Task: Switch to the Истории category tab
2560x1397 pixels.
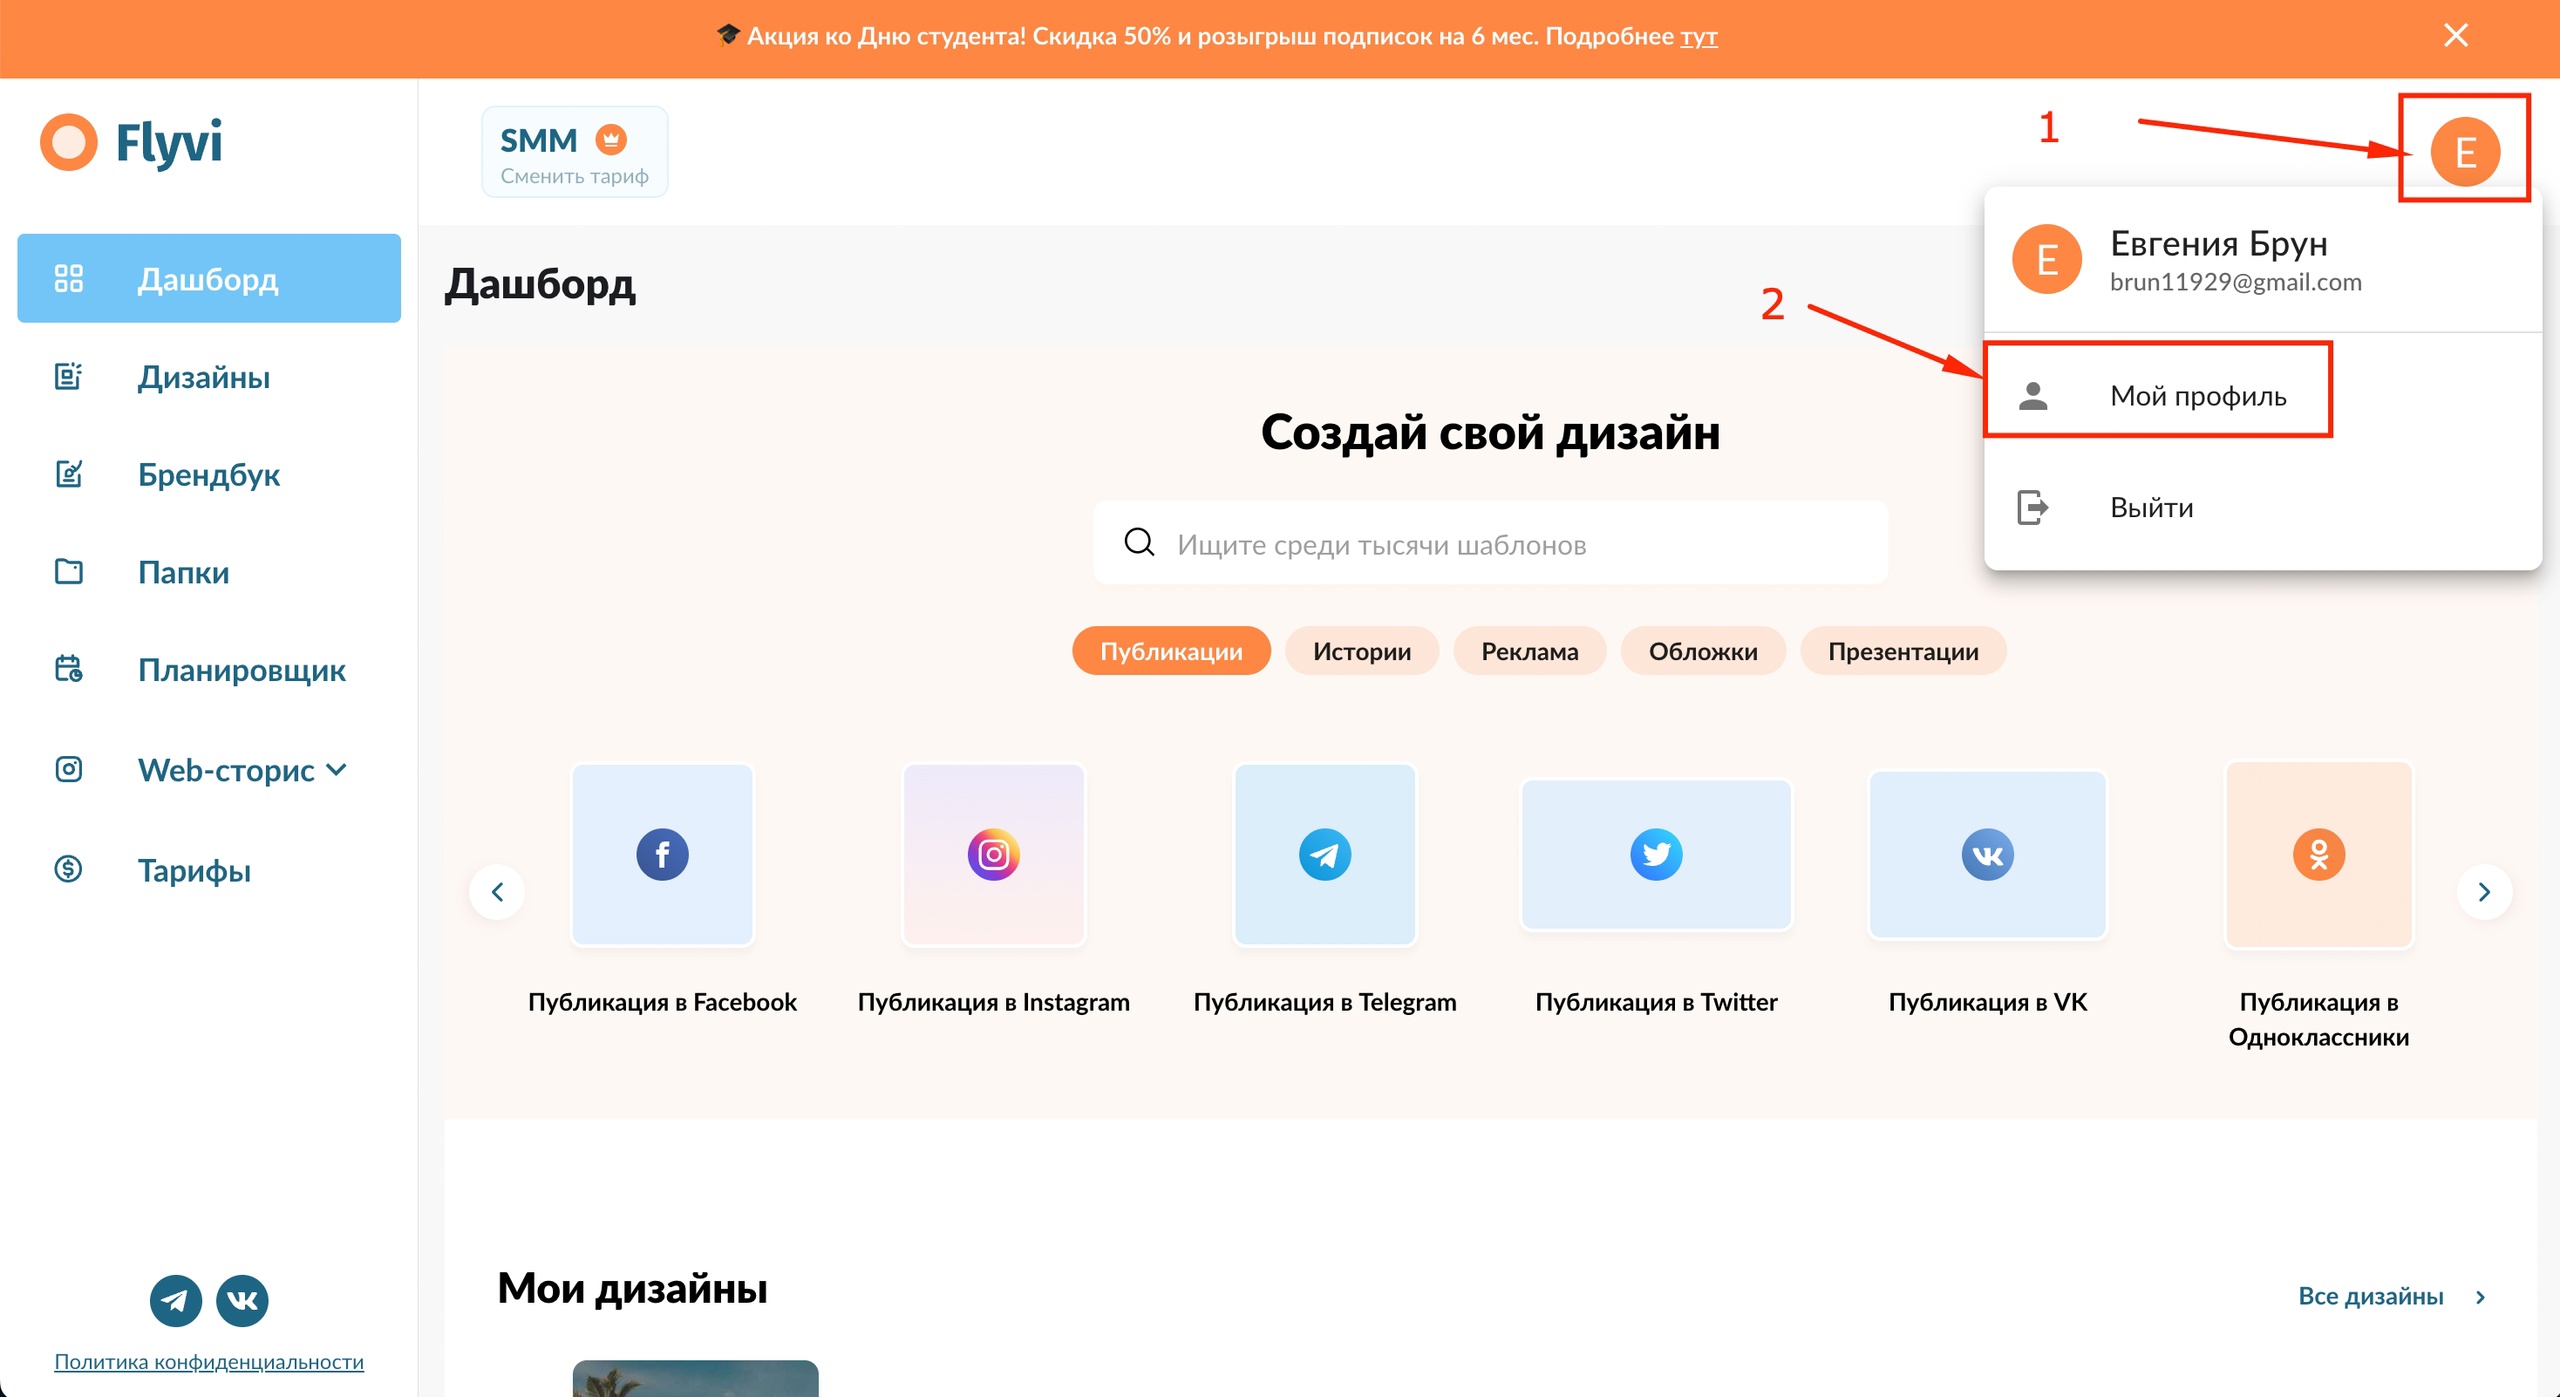Action: click(1361, 652)
